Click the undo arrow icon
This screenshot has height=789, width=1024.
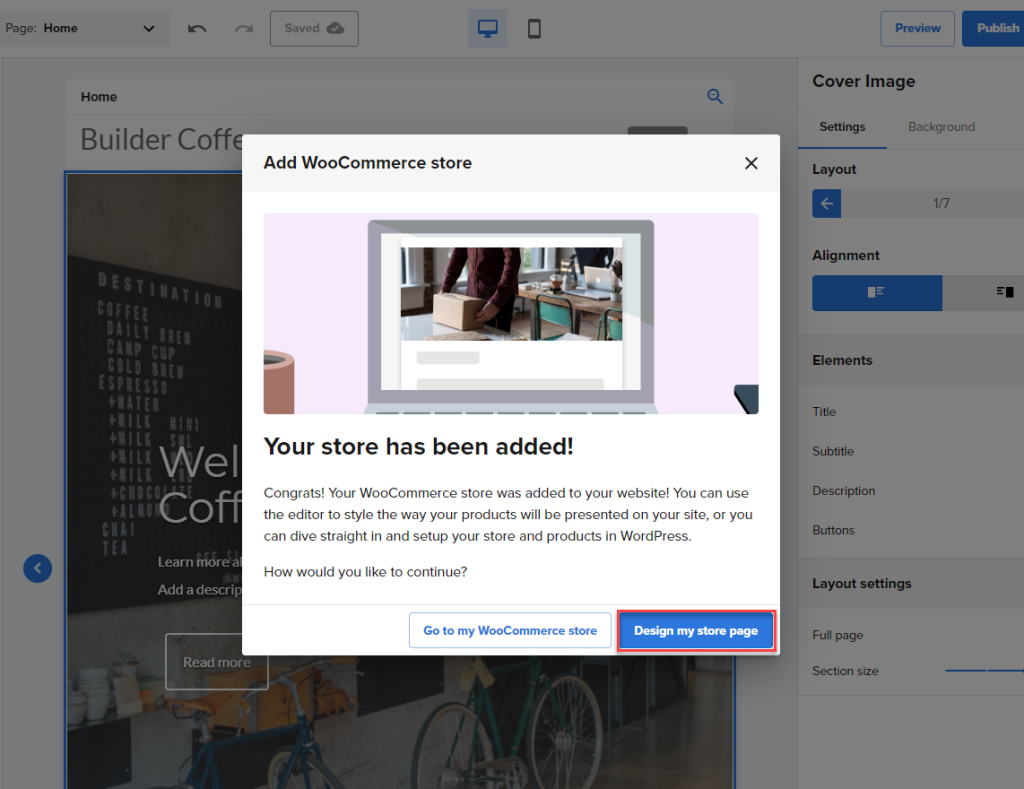[x=197, y=28]
